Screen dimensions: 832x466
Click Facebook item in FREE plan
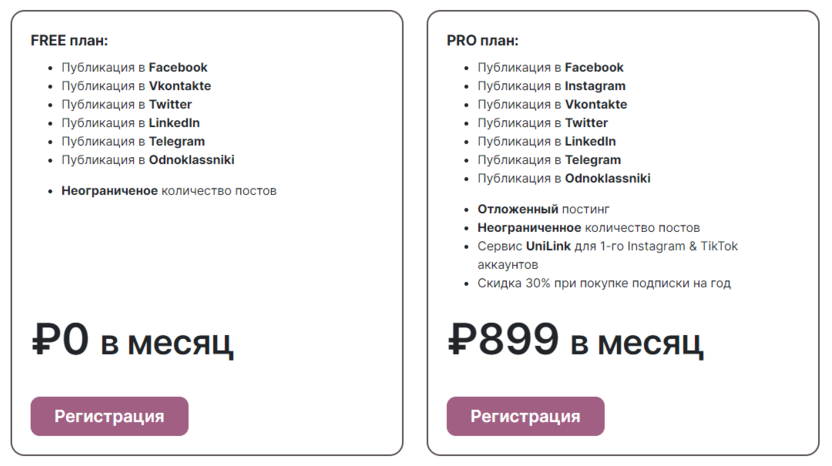coord(134,67)
